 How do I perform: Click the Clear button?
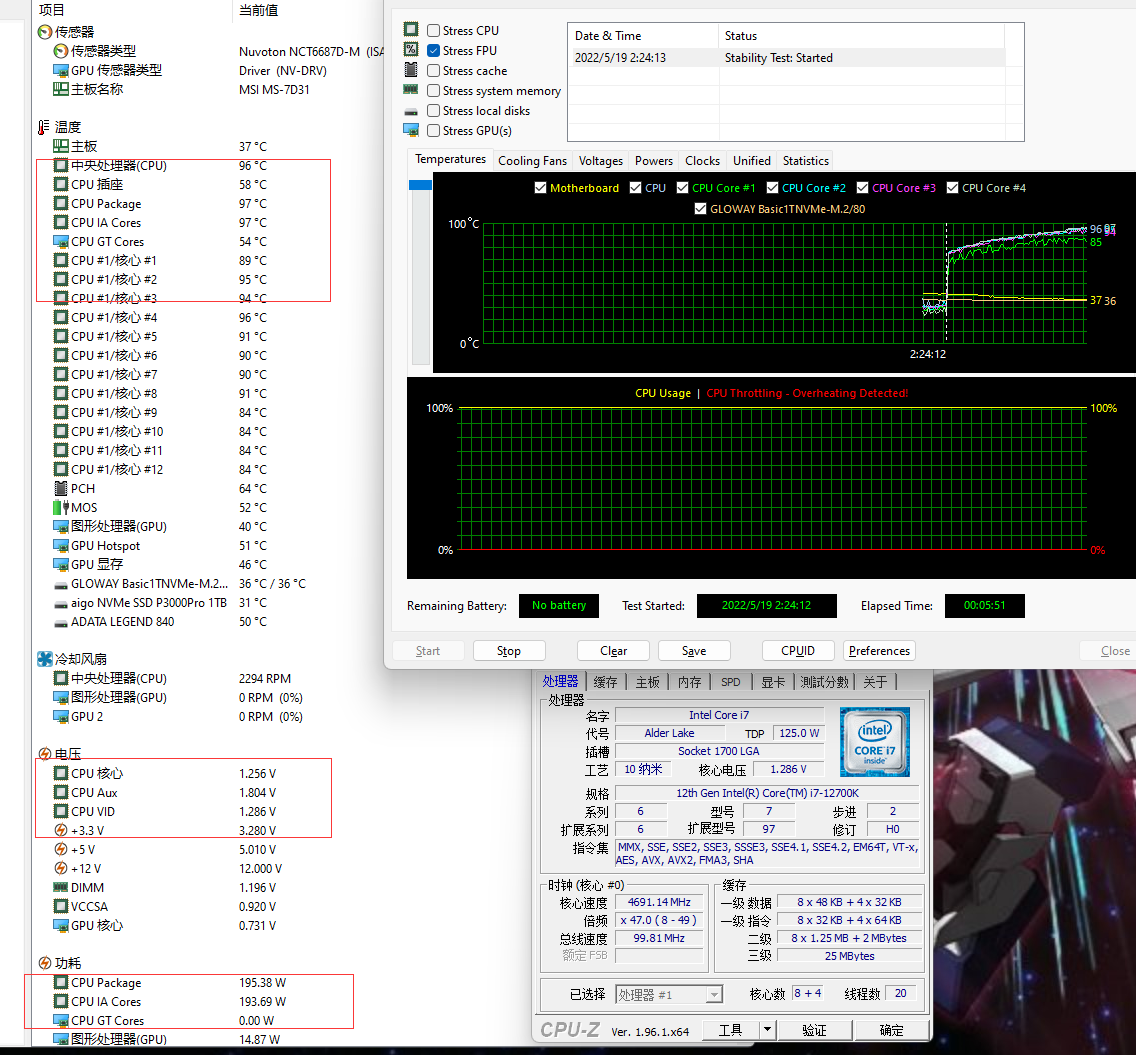coord(613,651)
